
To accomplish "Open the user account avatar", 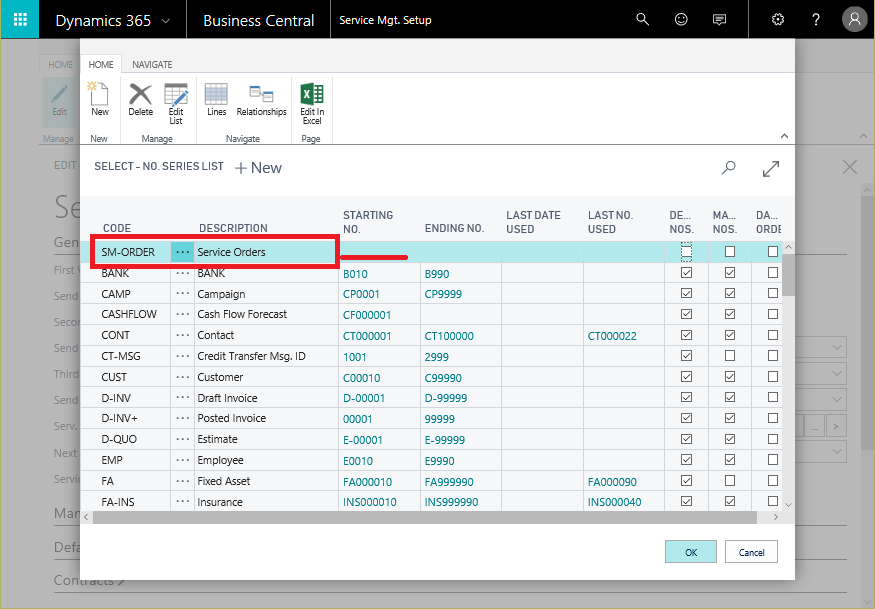I will (x=854, y=20).
